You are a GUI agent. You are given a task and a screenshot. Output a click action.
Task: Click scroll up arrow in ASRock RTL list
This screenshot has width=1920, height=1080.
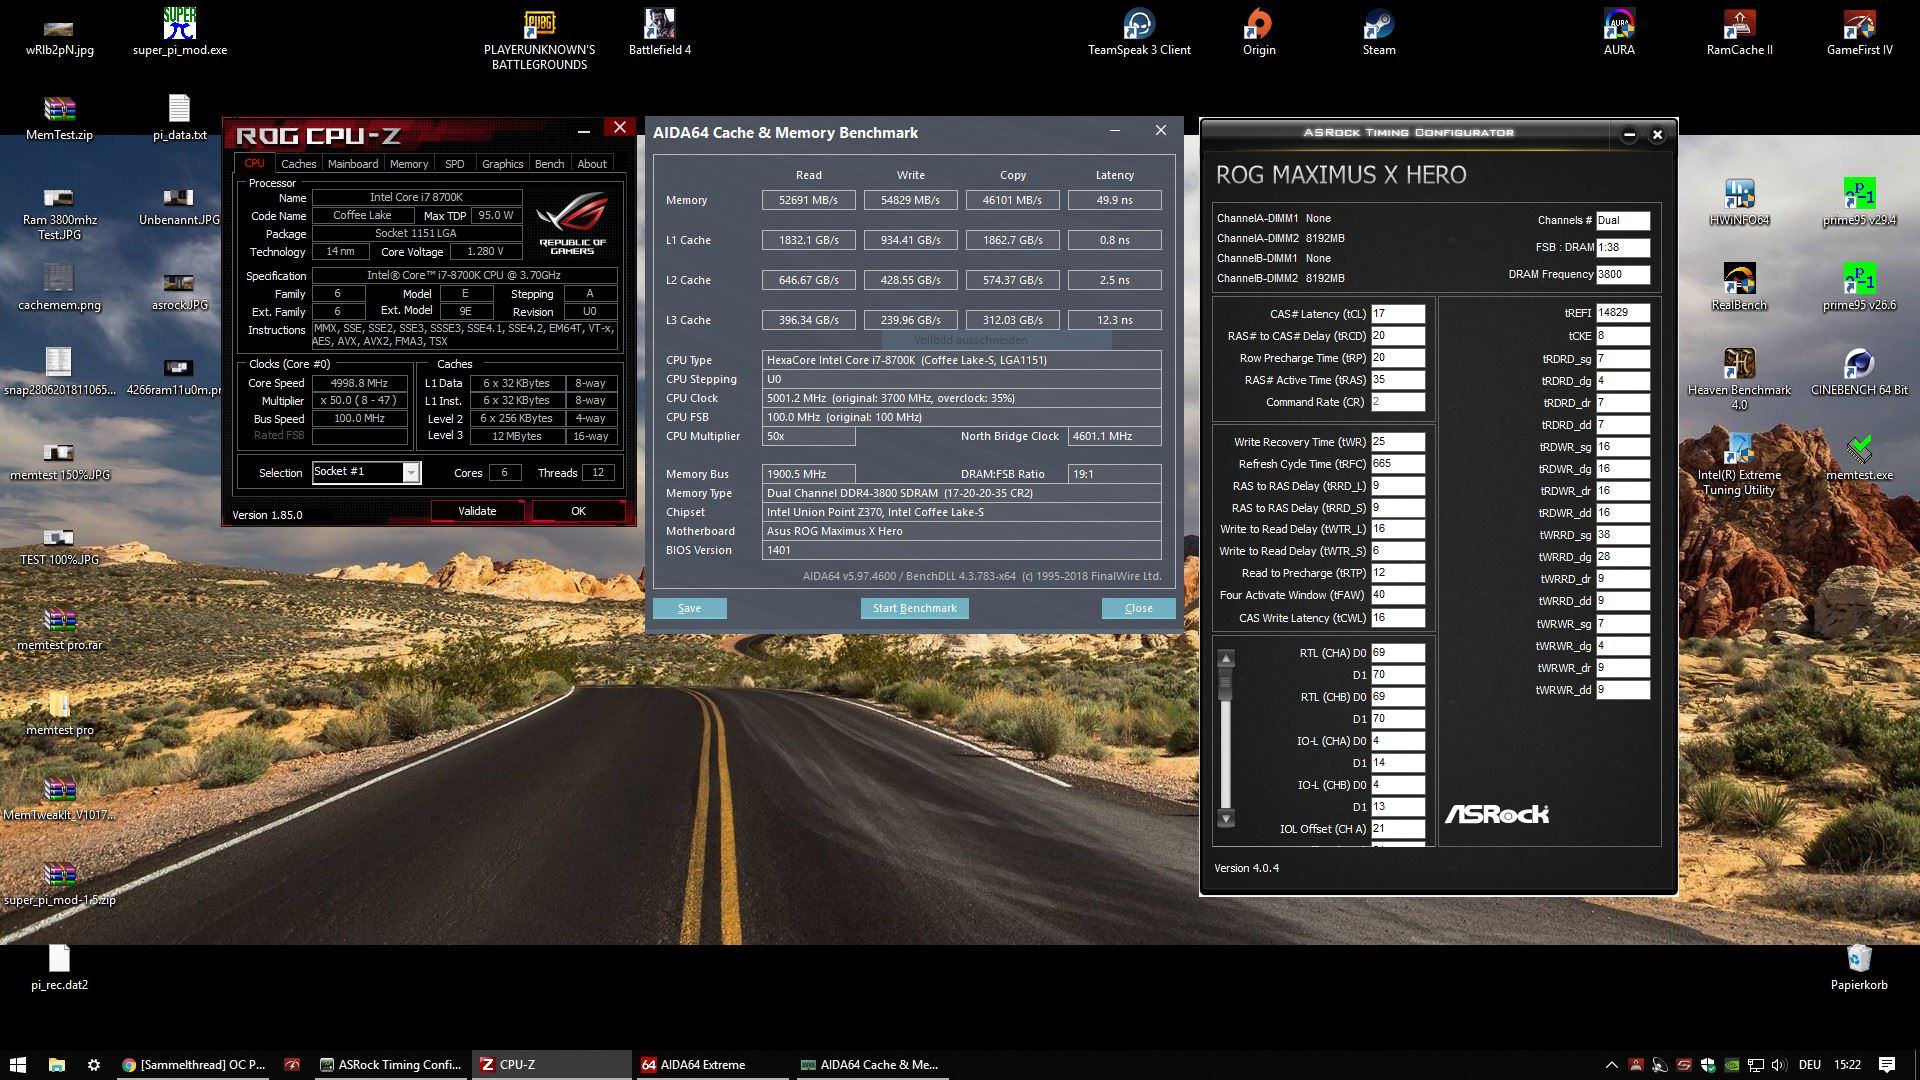[1226, 658]
